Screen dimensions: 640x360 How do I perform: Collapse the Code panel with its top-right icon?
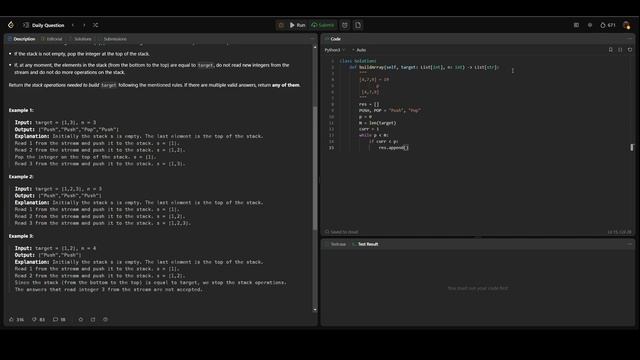[x=630, y=39]
